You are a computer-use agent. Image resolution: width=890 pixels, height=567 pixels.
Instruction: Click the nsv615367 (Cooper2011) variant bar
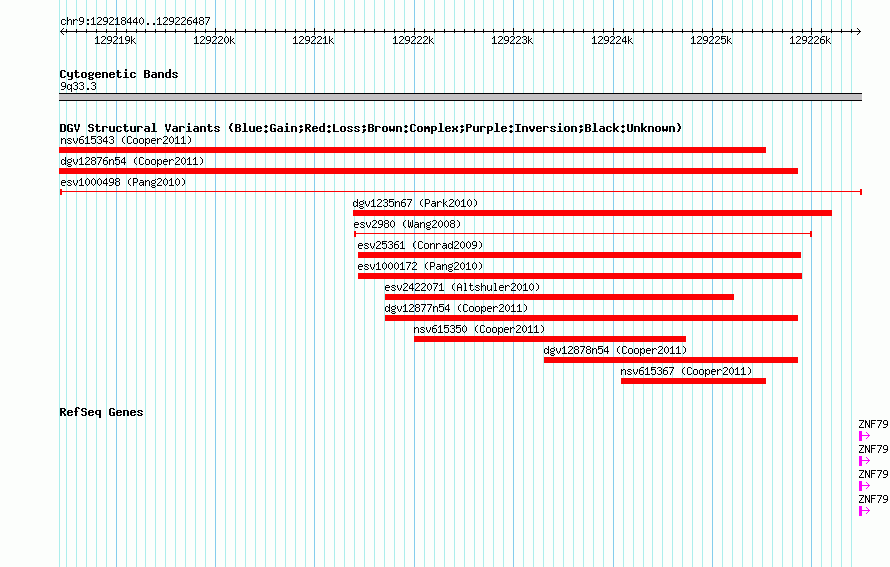[x=694, y=381]
